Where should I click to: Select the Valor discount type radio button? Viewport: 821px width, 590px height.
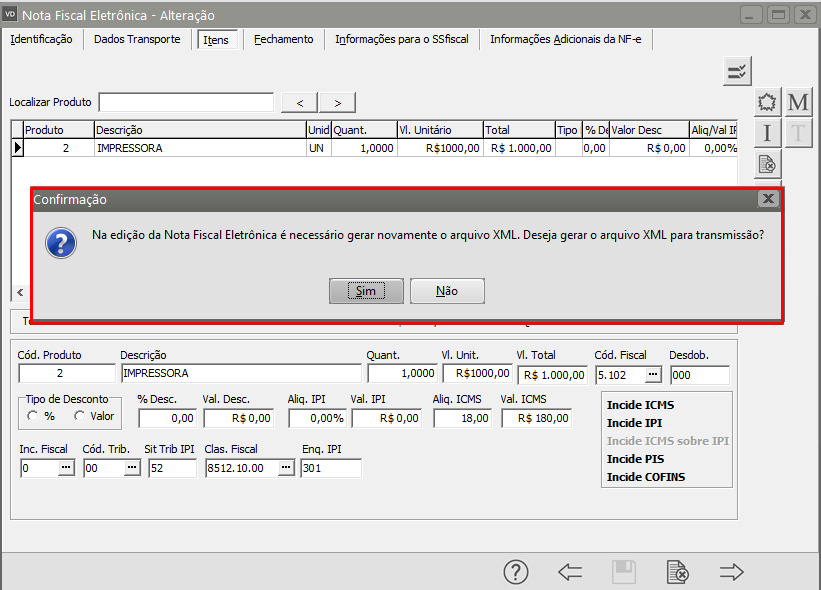(x=79, y=416)
